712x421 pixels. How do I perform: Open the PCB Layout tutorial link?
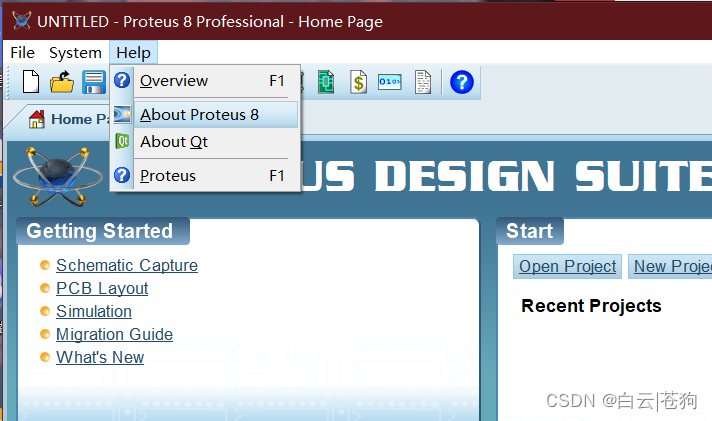(x=102, y=288)
